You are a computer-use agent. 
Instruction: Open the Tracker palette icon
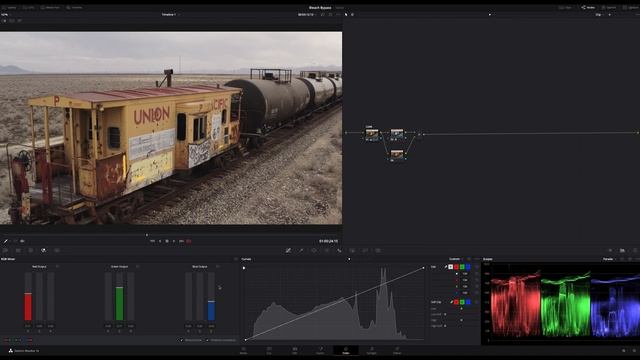[327, 250]
